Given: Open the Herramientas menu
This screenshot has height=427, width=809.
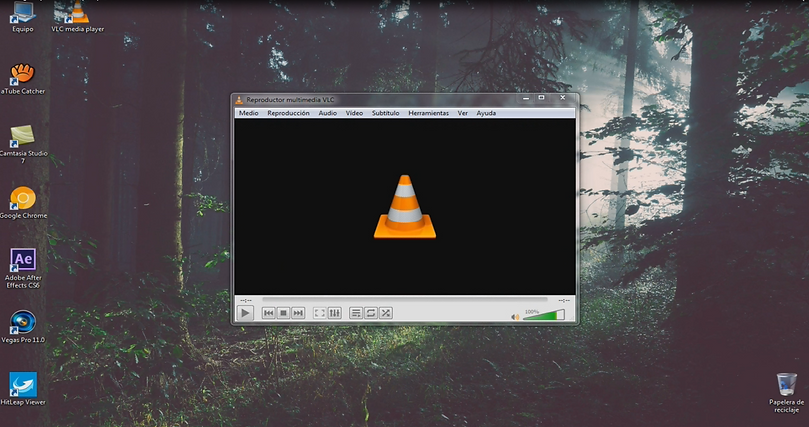Looking at the screenshot, I should pyautogui.click(x=429, y=113).
